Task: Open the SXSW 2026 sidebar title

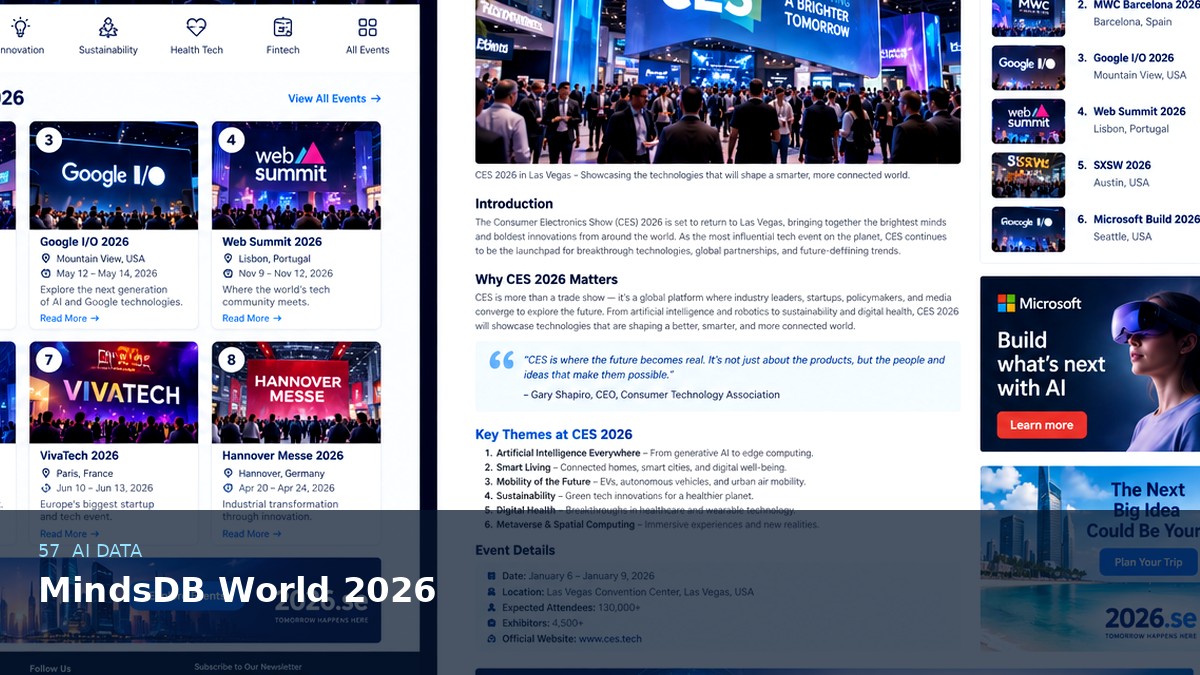Action: [x=1122, y=165]
